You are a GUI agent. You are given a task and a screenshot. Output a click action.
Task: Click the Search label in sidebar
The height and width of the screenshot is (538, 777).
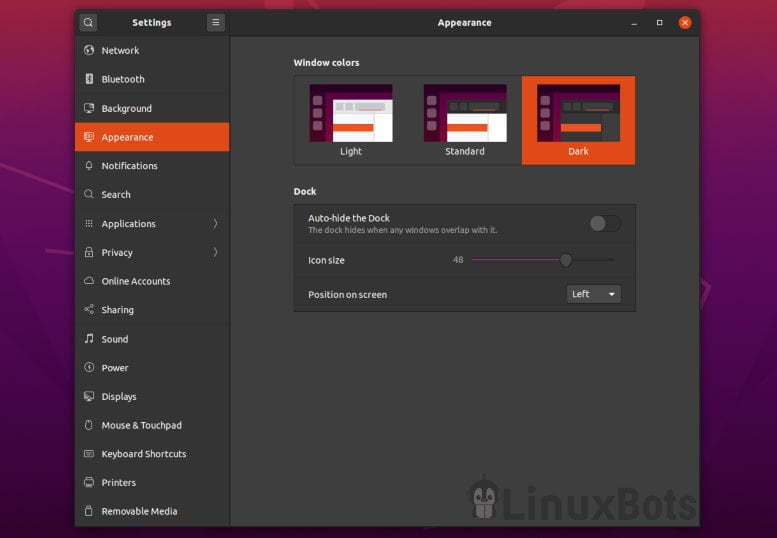point(116,195)
